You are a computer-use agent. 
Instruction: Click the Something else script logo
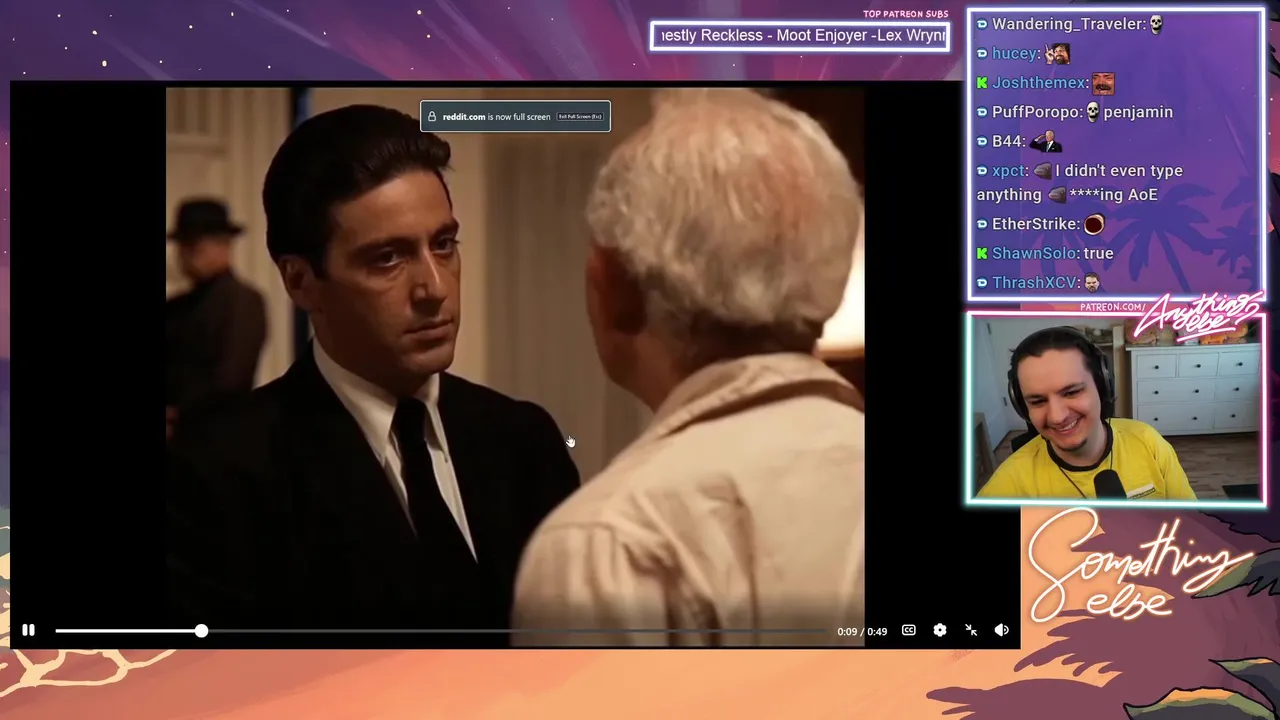[x=1140, y=565]
